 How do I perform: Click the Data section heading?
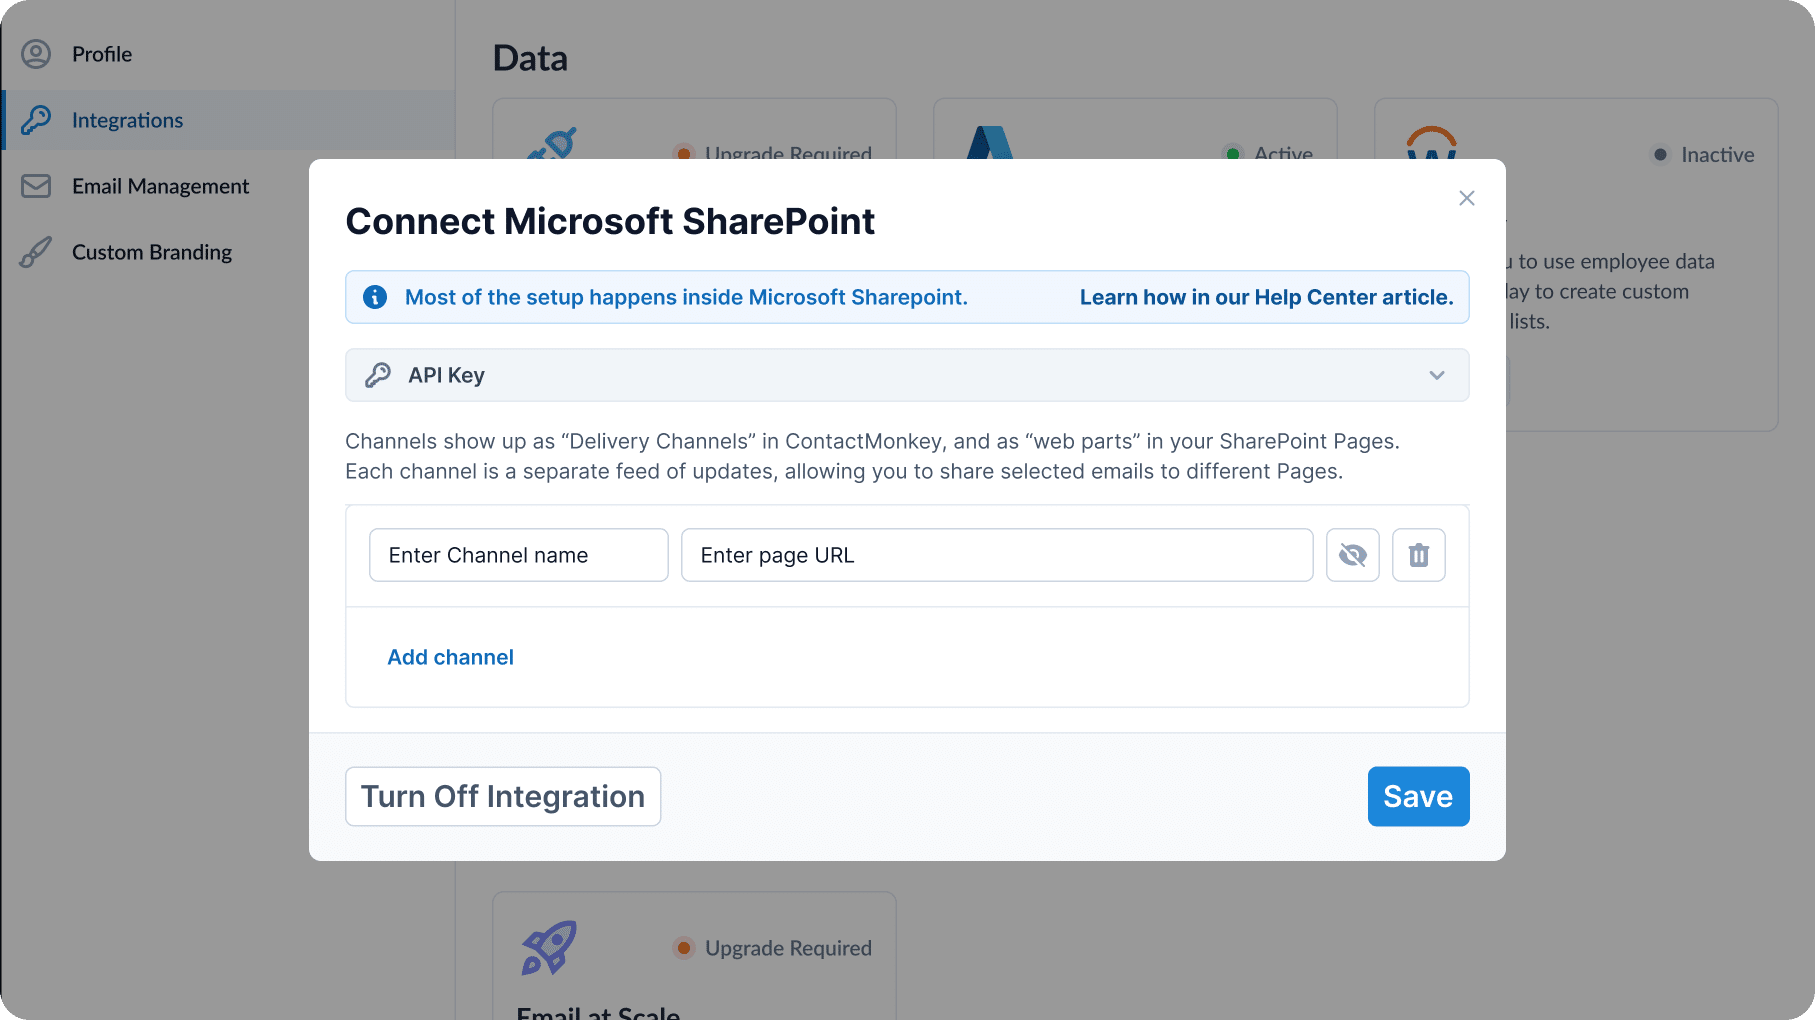pyautogui.click(x=530, y=58)
